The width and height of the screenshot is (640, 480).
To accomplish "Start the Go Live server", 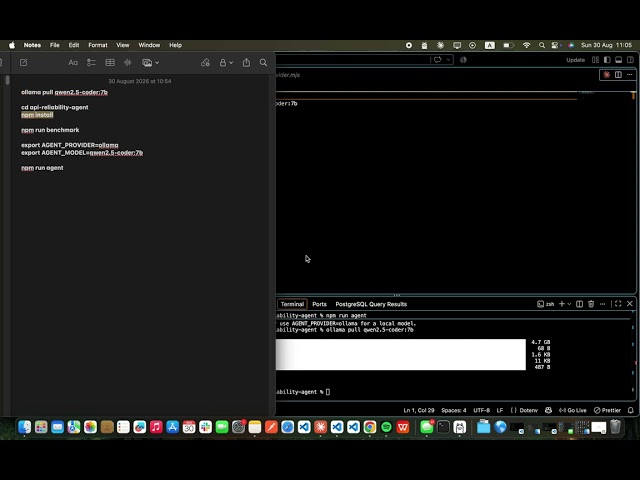I will [572, 410].
